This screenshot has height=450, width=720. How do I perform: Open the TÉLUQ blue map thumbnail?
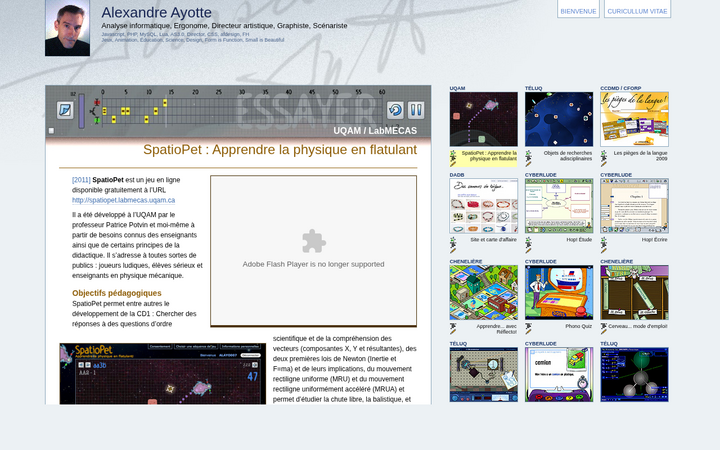(559, 119)
